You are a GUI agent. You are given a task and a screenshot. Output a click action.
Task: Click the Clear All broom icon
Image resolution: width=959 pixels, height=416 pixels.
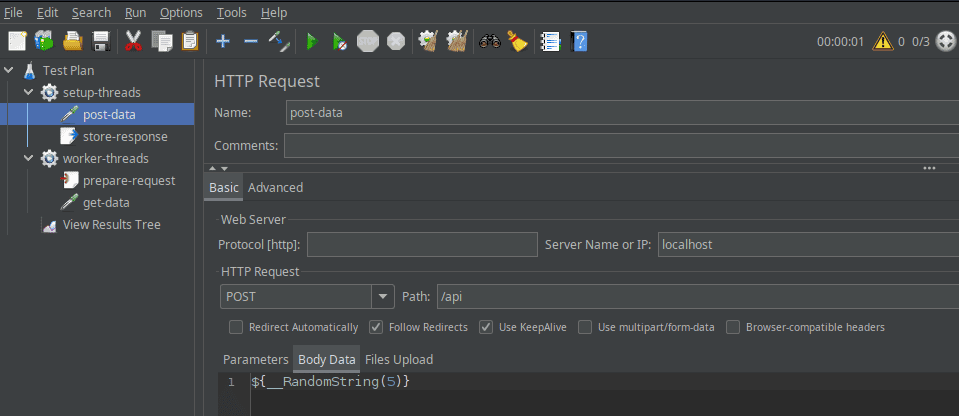[x=517, y=41]
